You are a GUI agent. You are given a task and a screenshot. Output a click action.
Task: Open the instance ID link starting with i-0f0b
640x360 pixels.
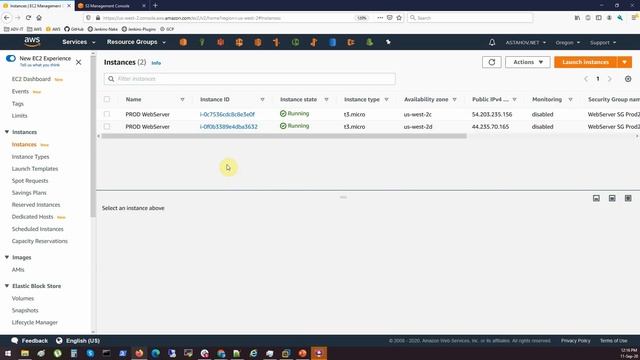pos(229,127)
